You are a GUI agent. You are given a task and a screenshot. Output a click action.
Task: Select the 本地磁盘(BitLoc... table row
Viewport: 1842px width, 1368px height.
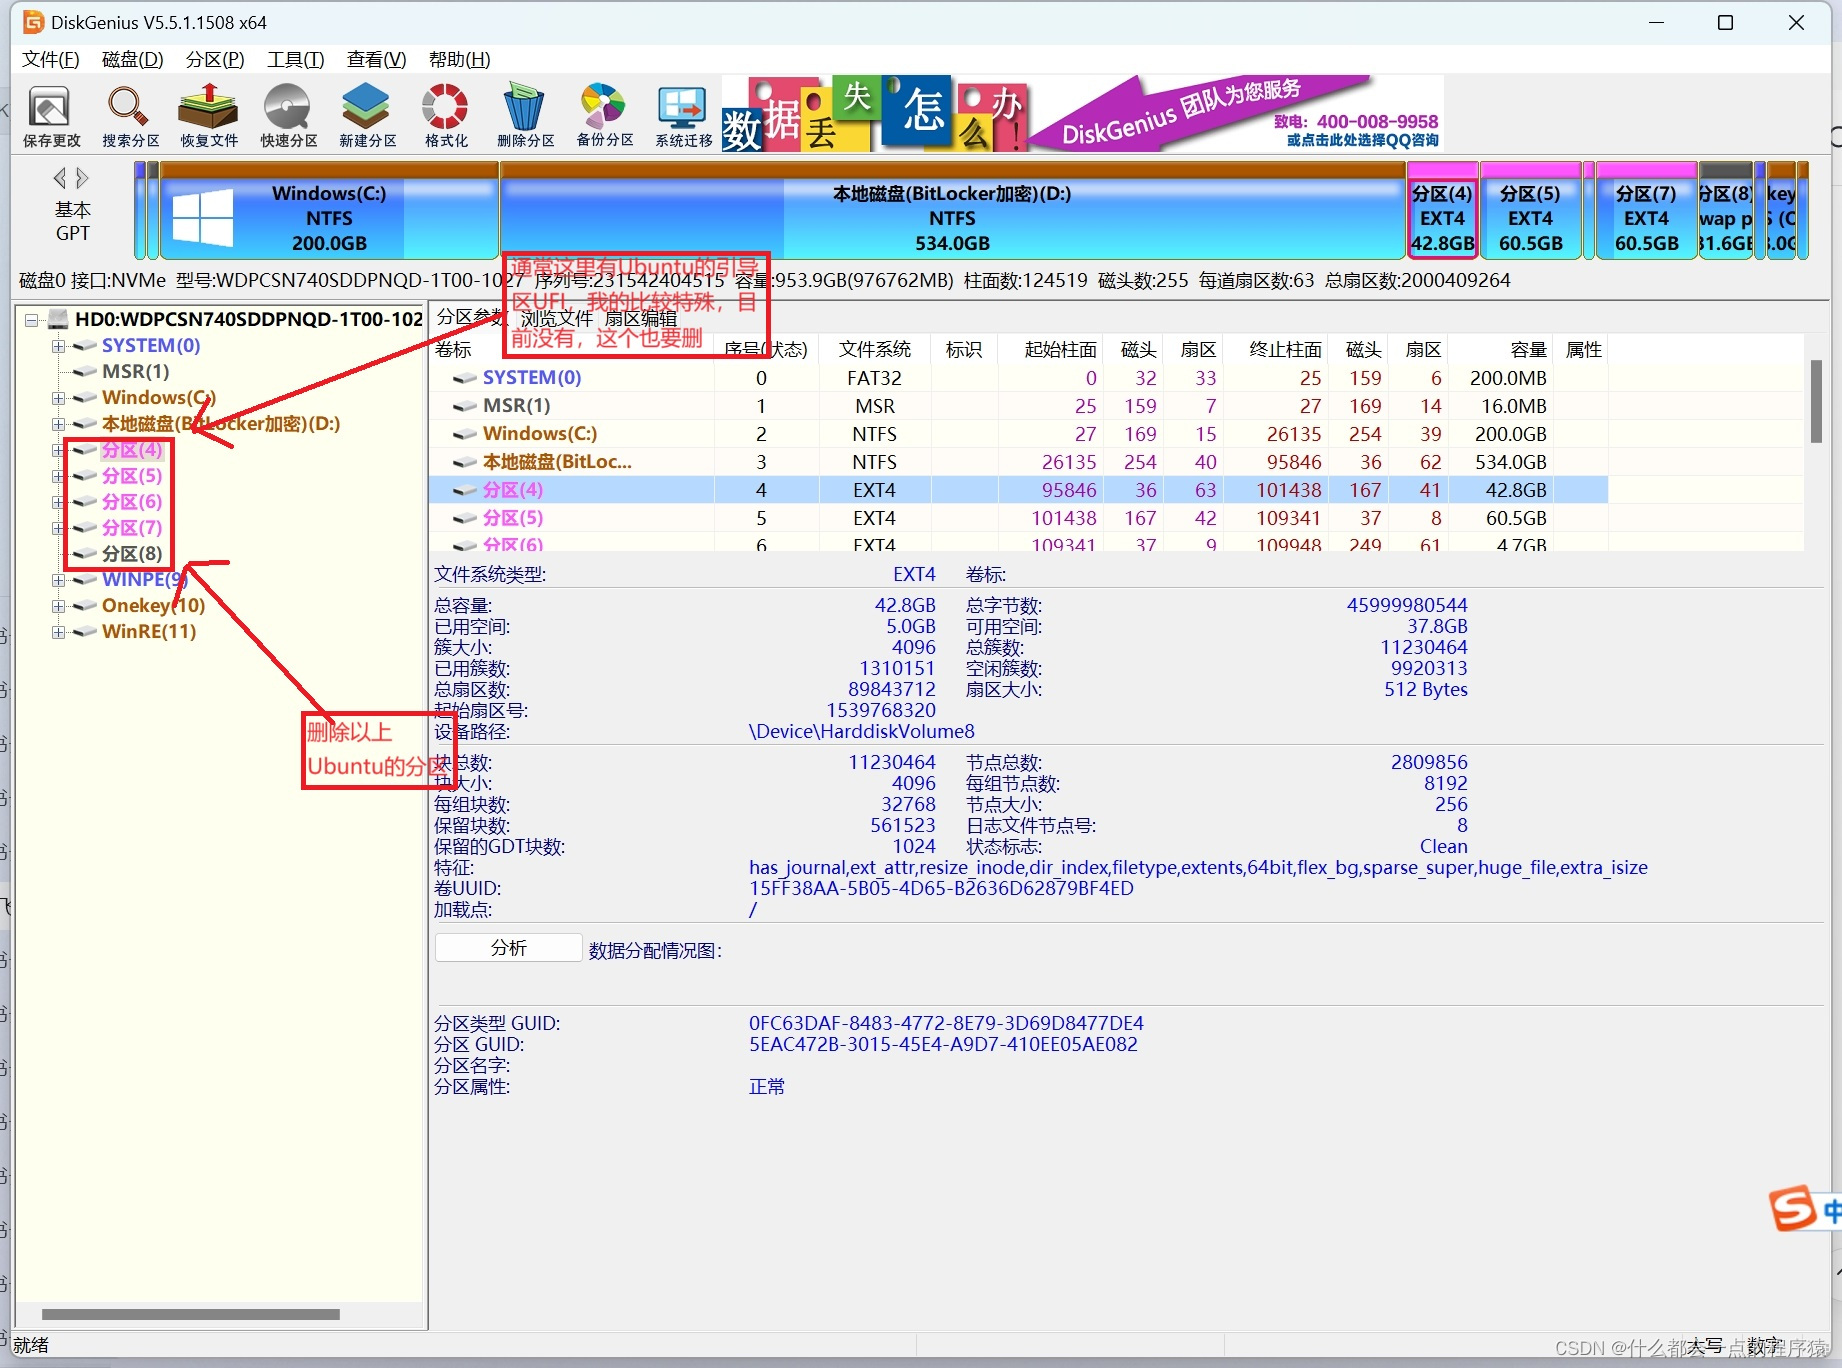[x=1018, y=462]
